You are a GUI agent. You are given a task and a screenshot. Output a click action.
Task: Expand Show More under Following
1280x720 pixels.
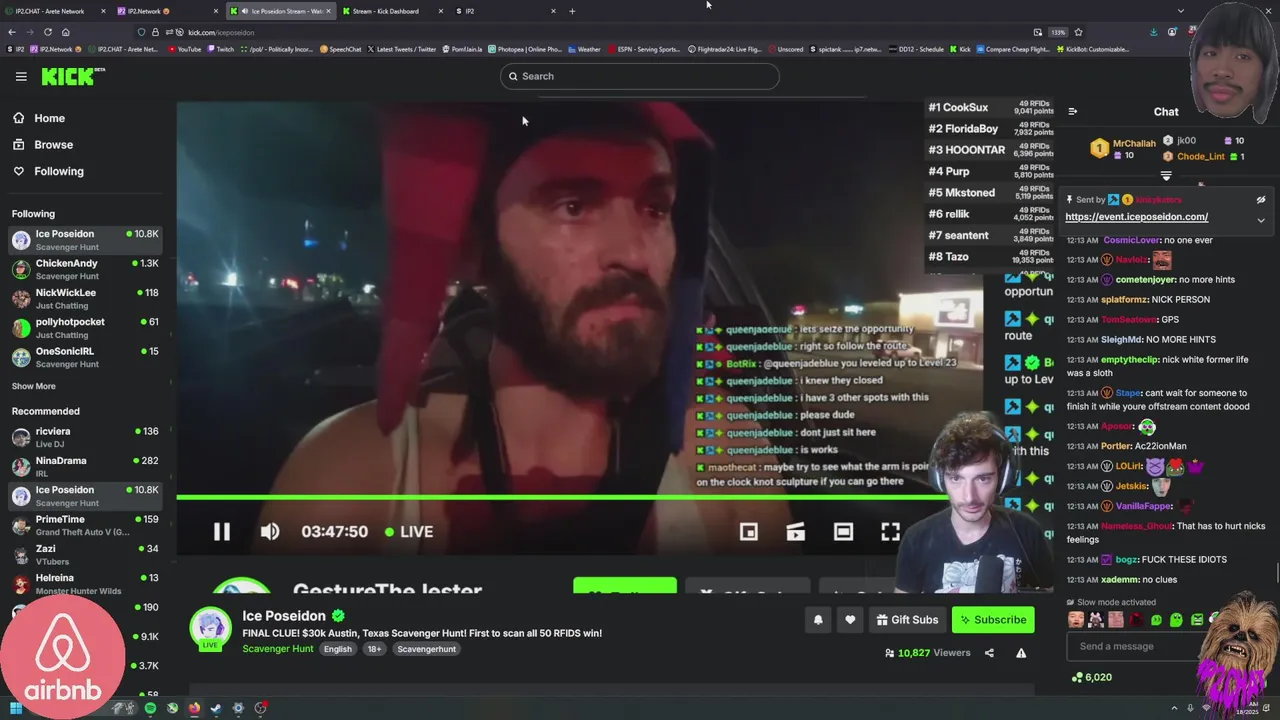click(x=34, y=386)
